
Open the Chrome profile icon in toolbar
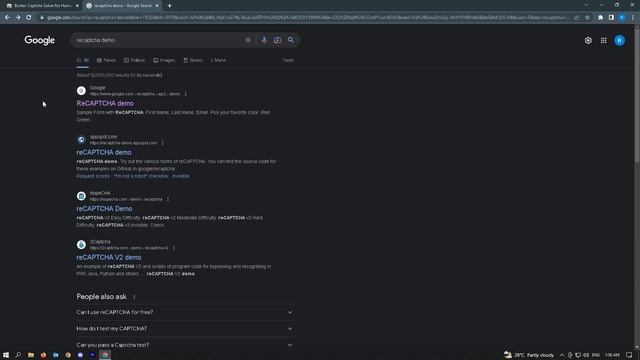(622, 18)
